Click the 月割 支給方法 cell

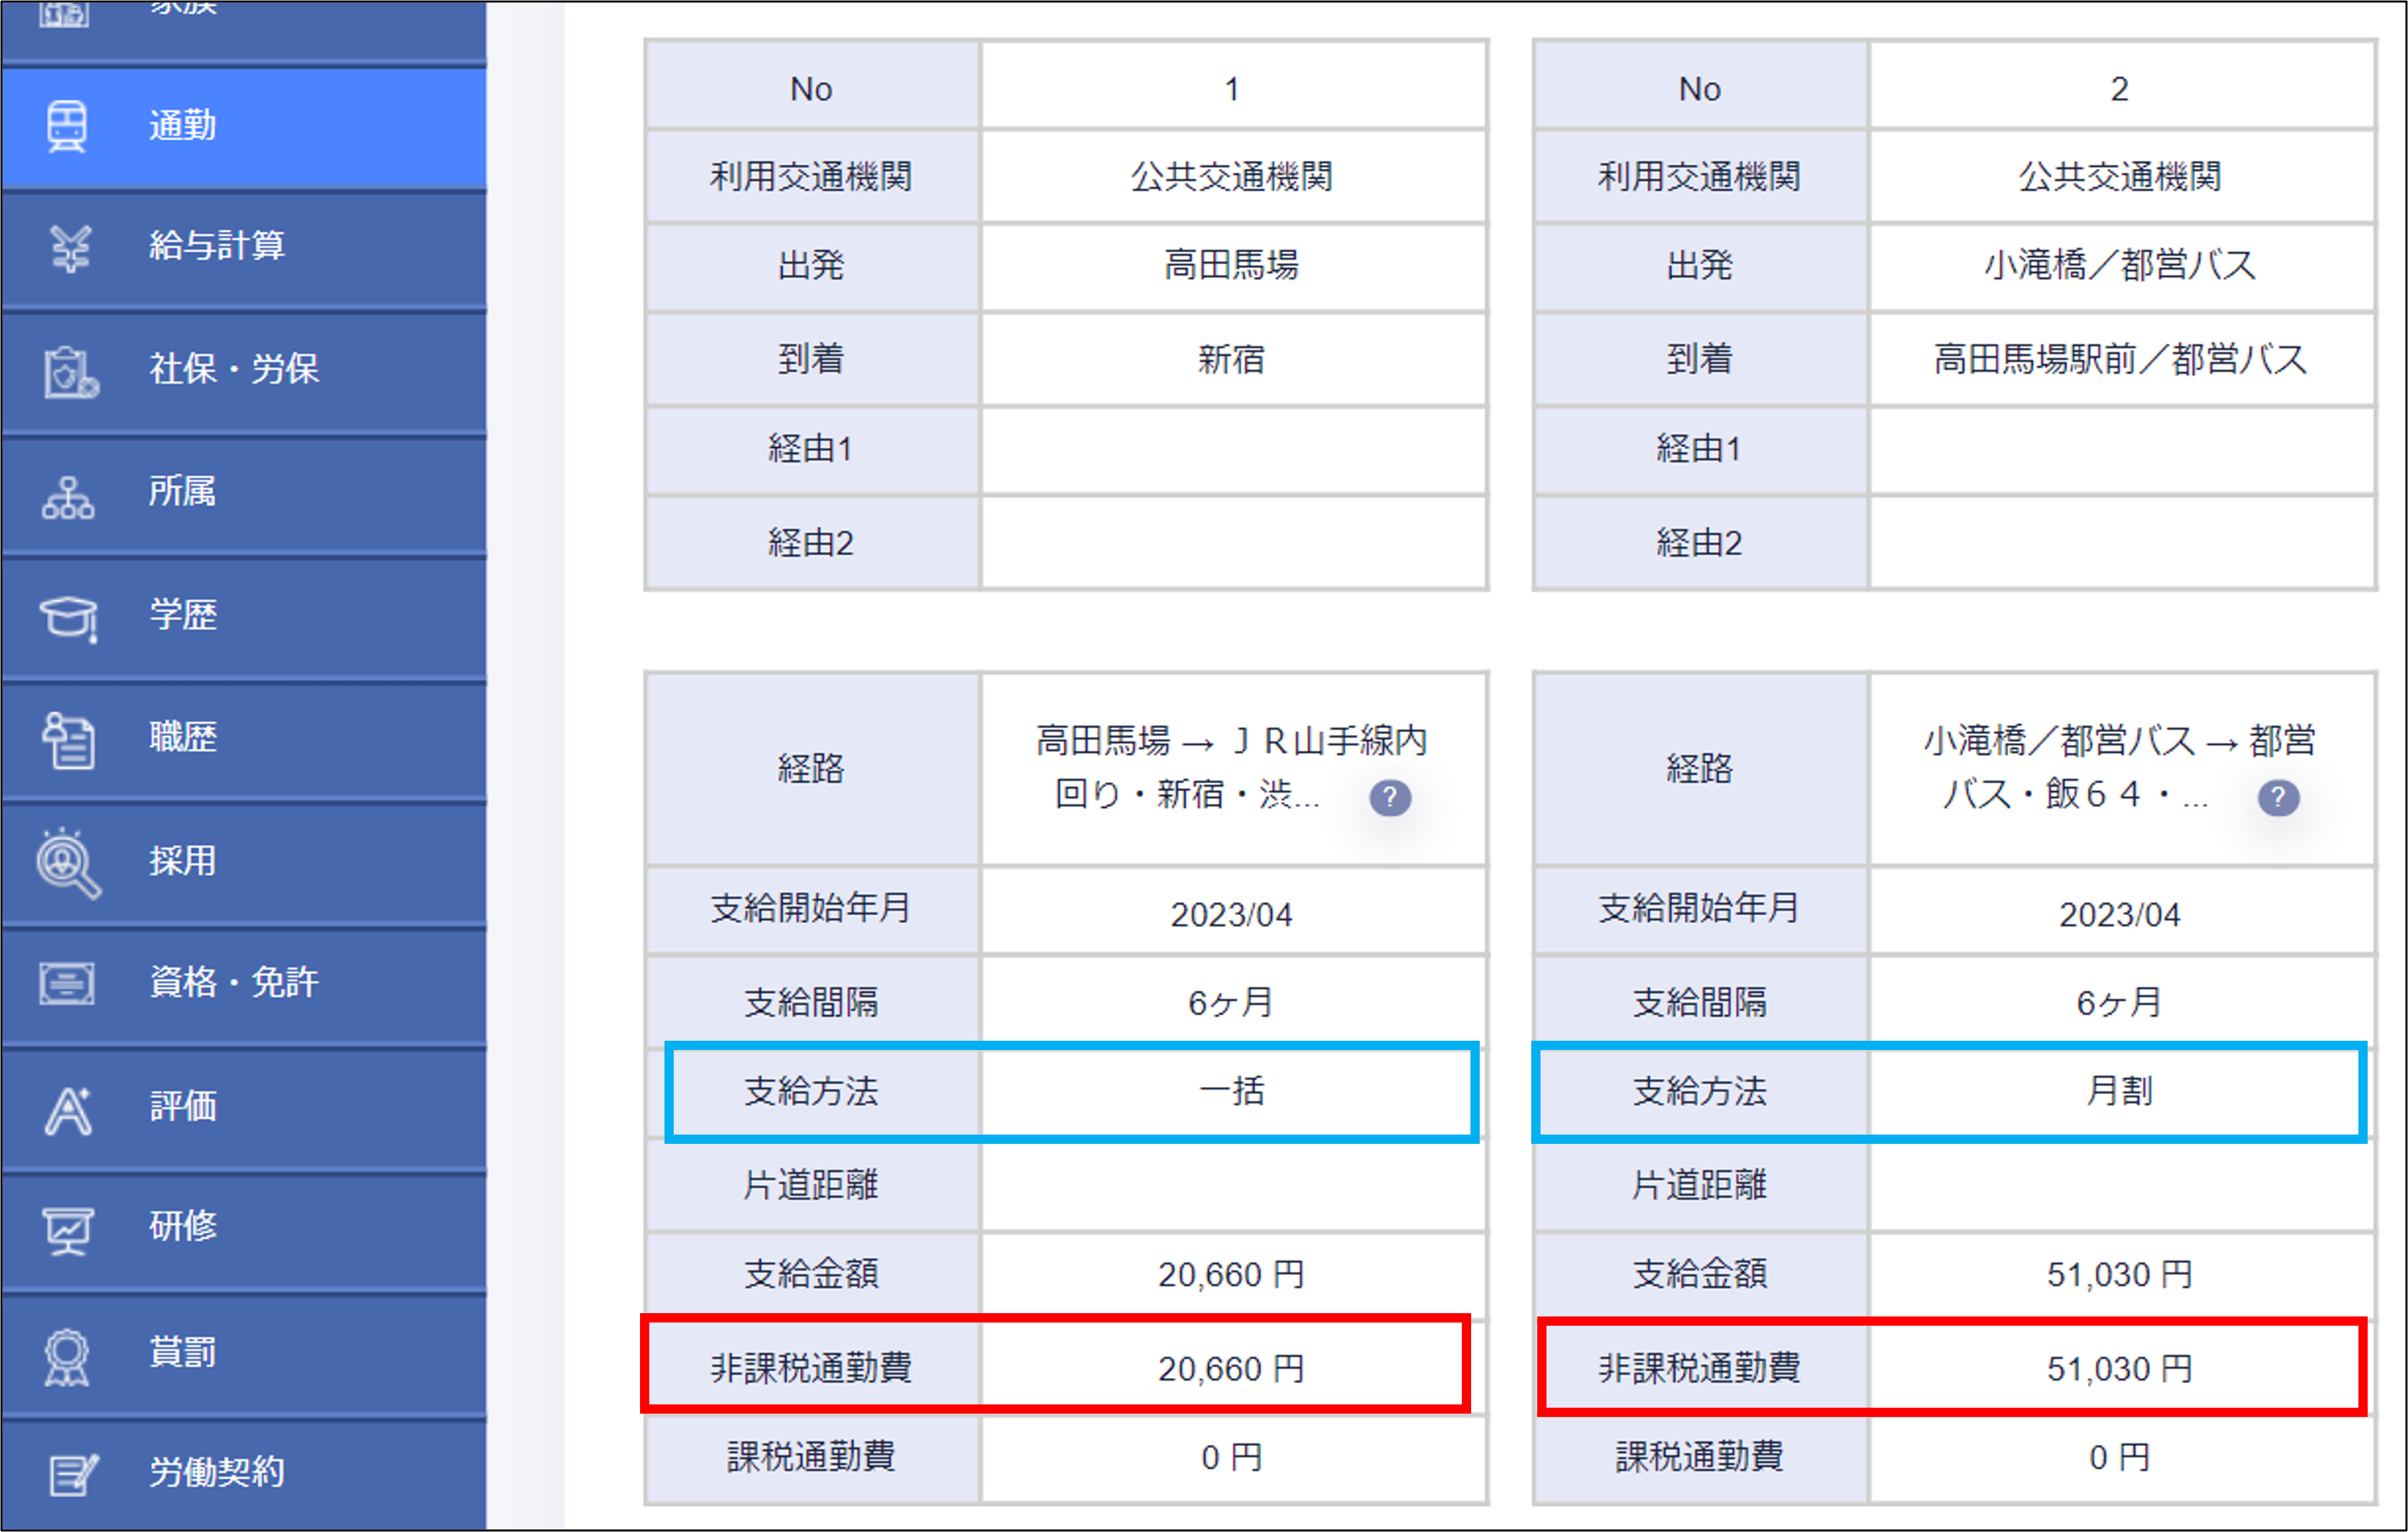2119,1091
